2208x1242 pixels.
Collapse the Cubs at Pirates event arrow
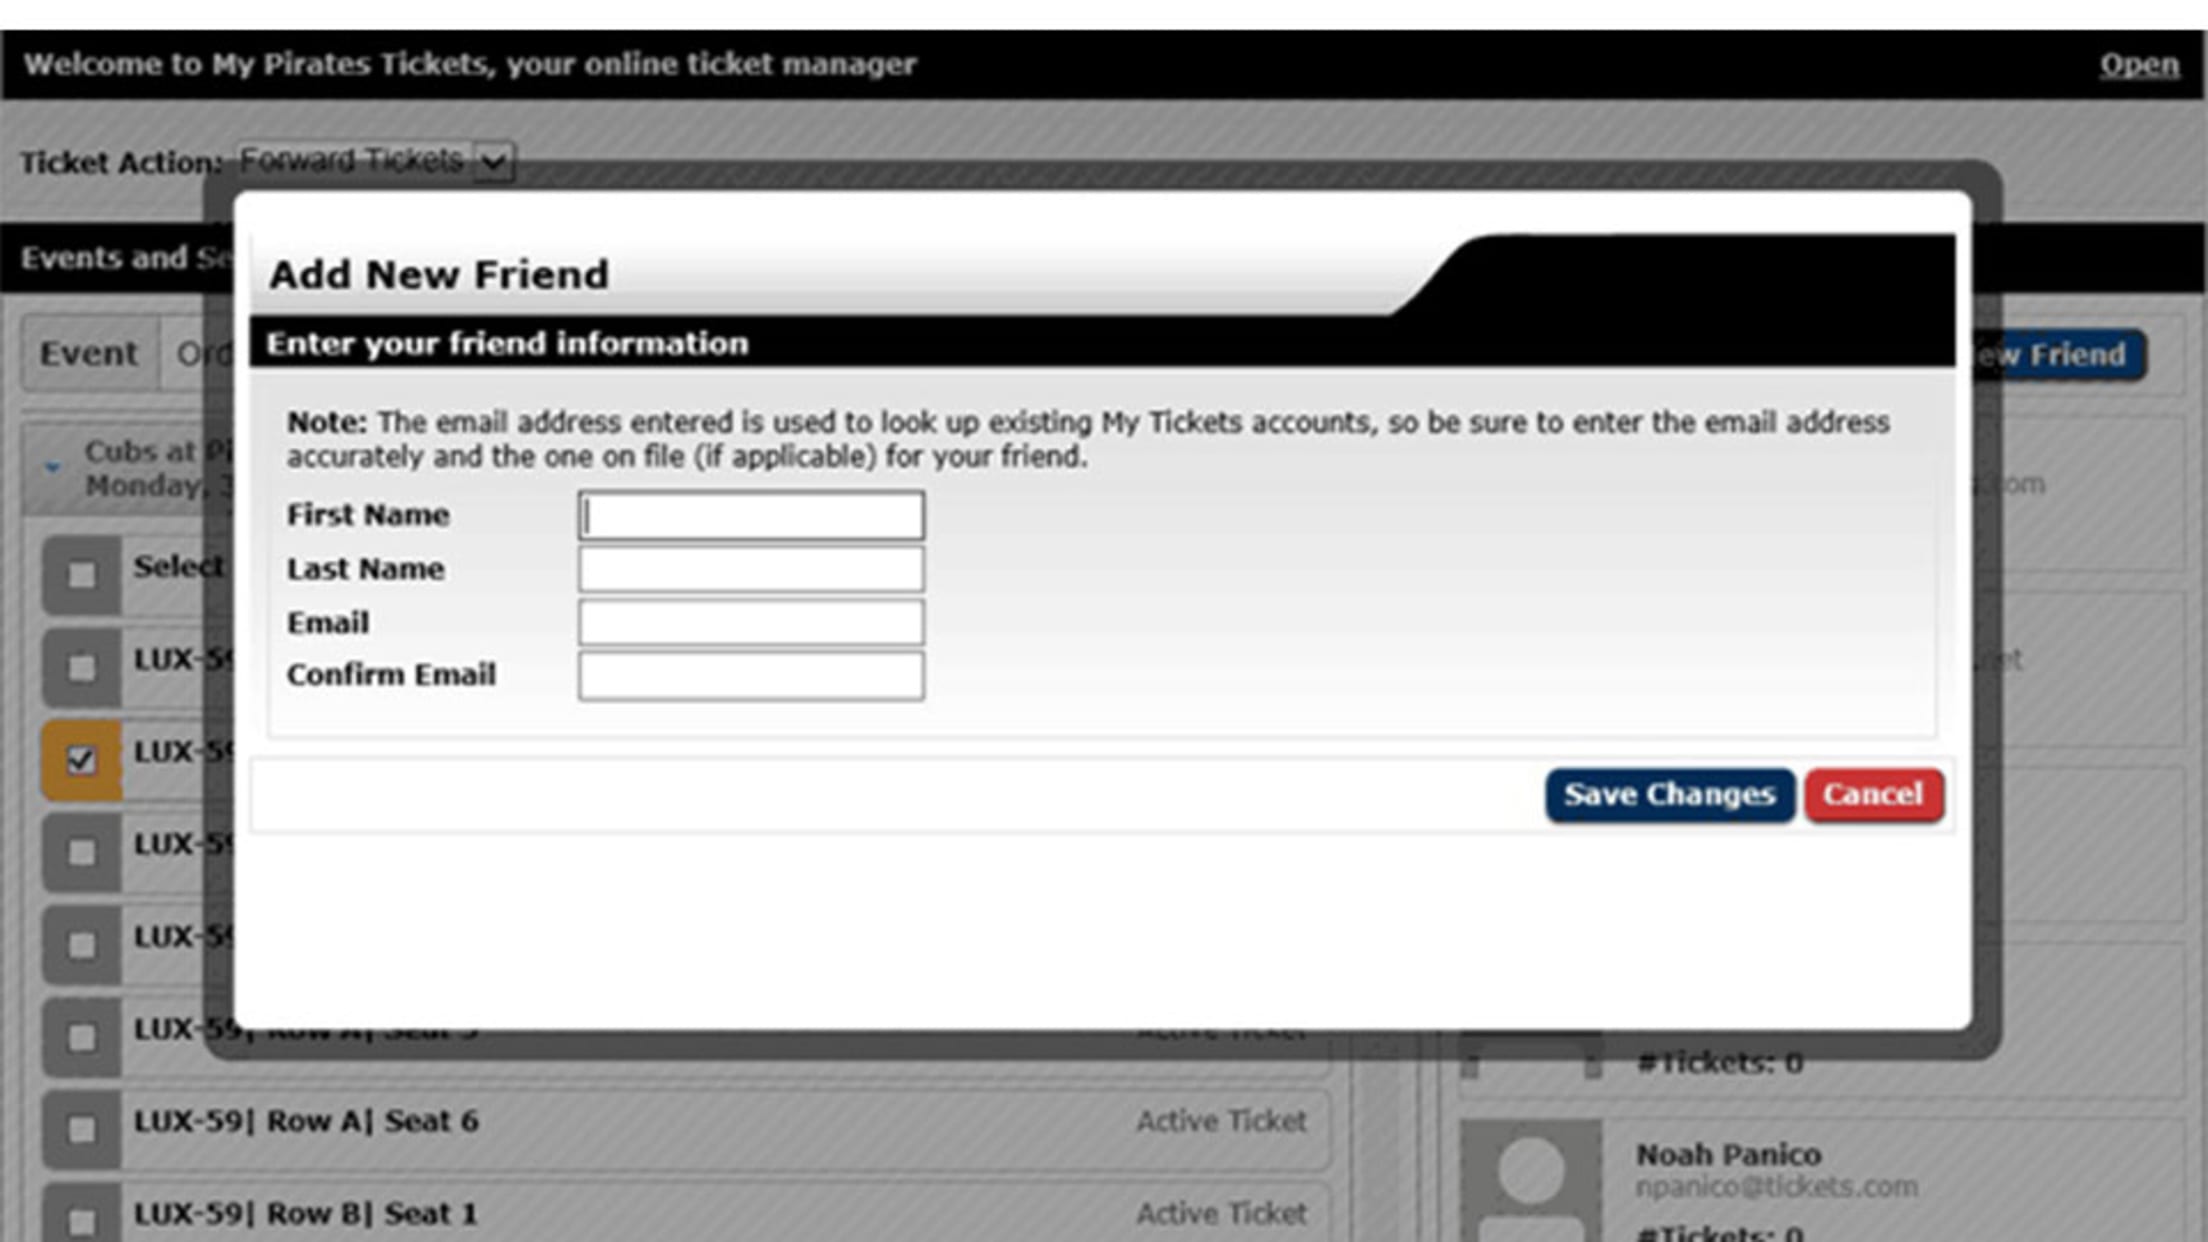53,467
